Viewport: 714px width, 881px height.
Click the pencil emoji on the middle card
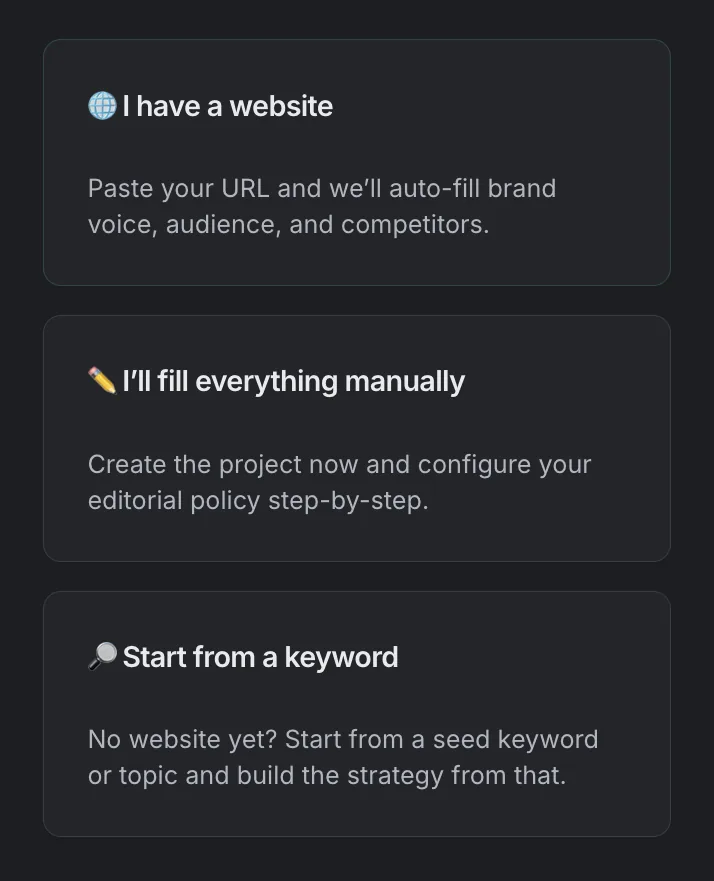(101, 380)
